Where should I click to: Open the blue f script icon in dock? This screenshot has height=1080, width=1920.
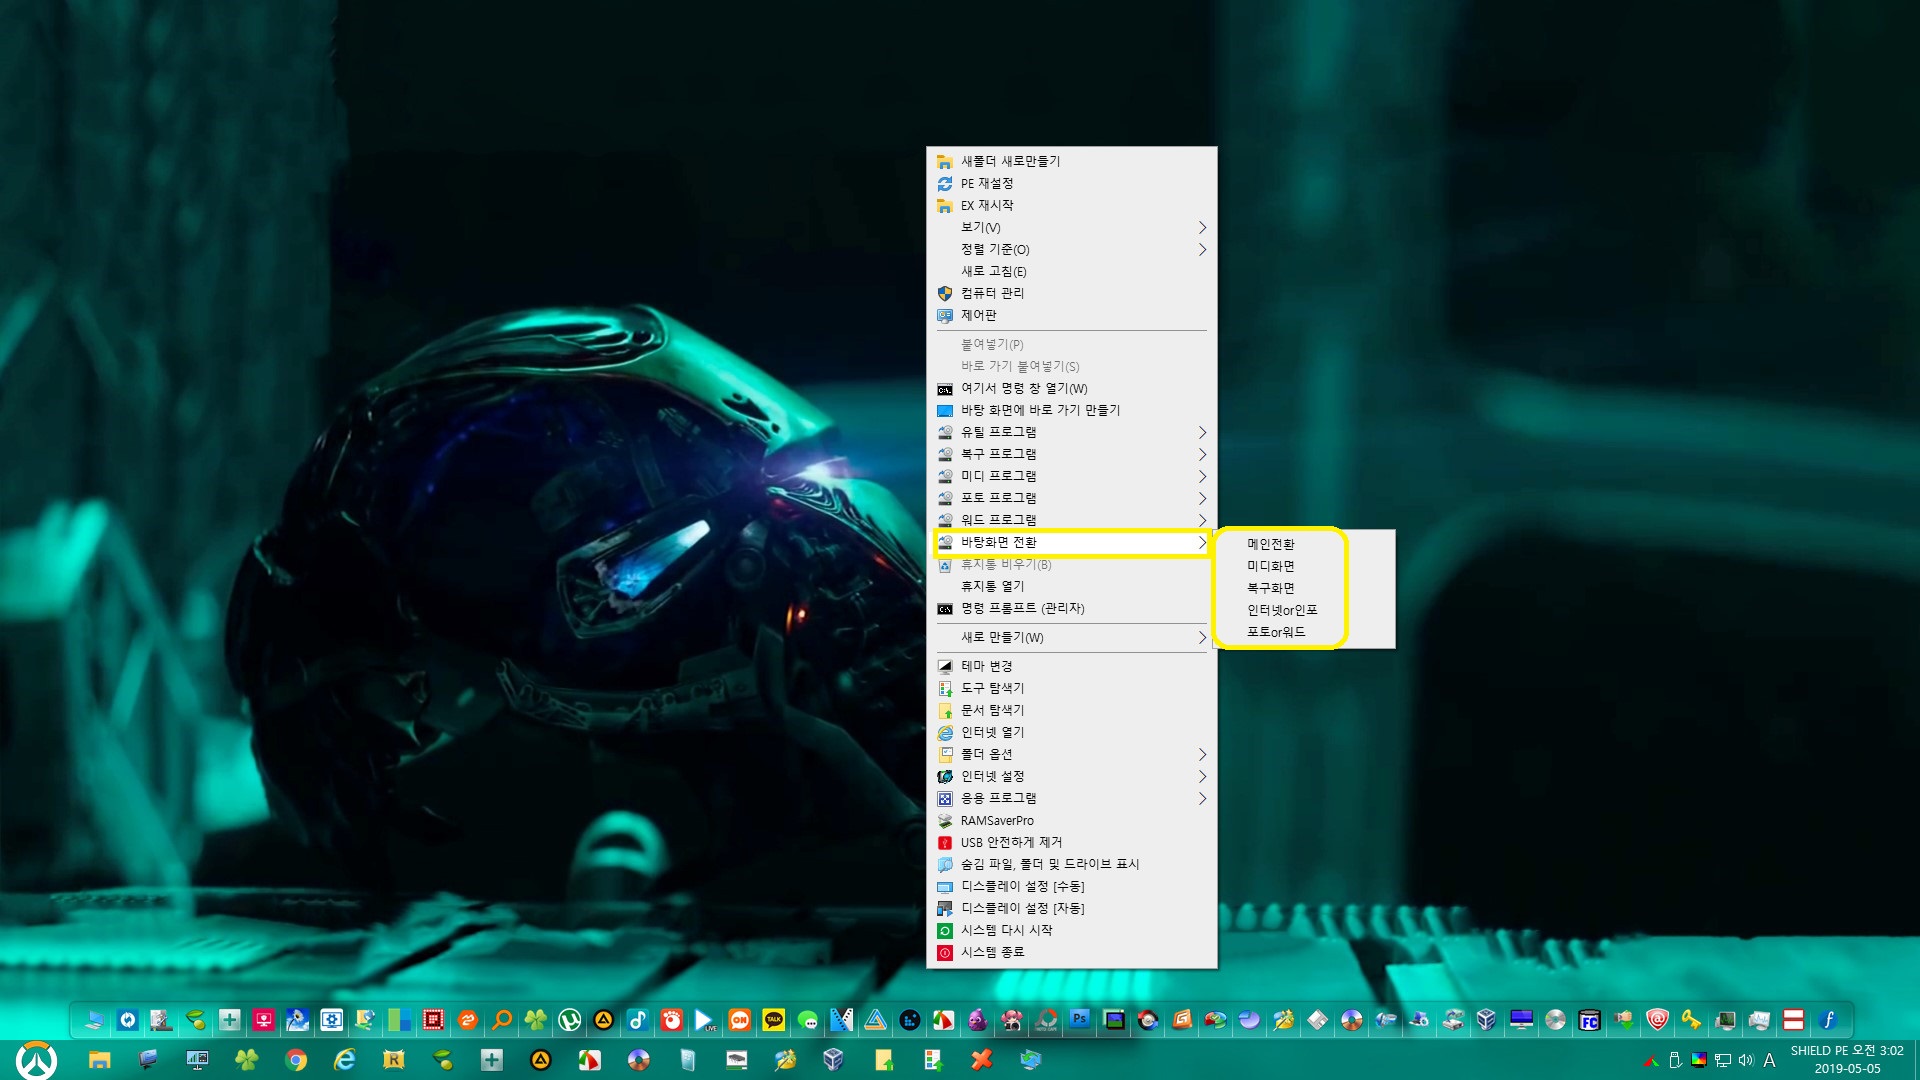pyautogui.click(x=1827, y=1020)
